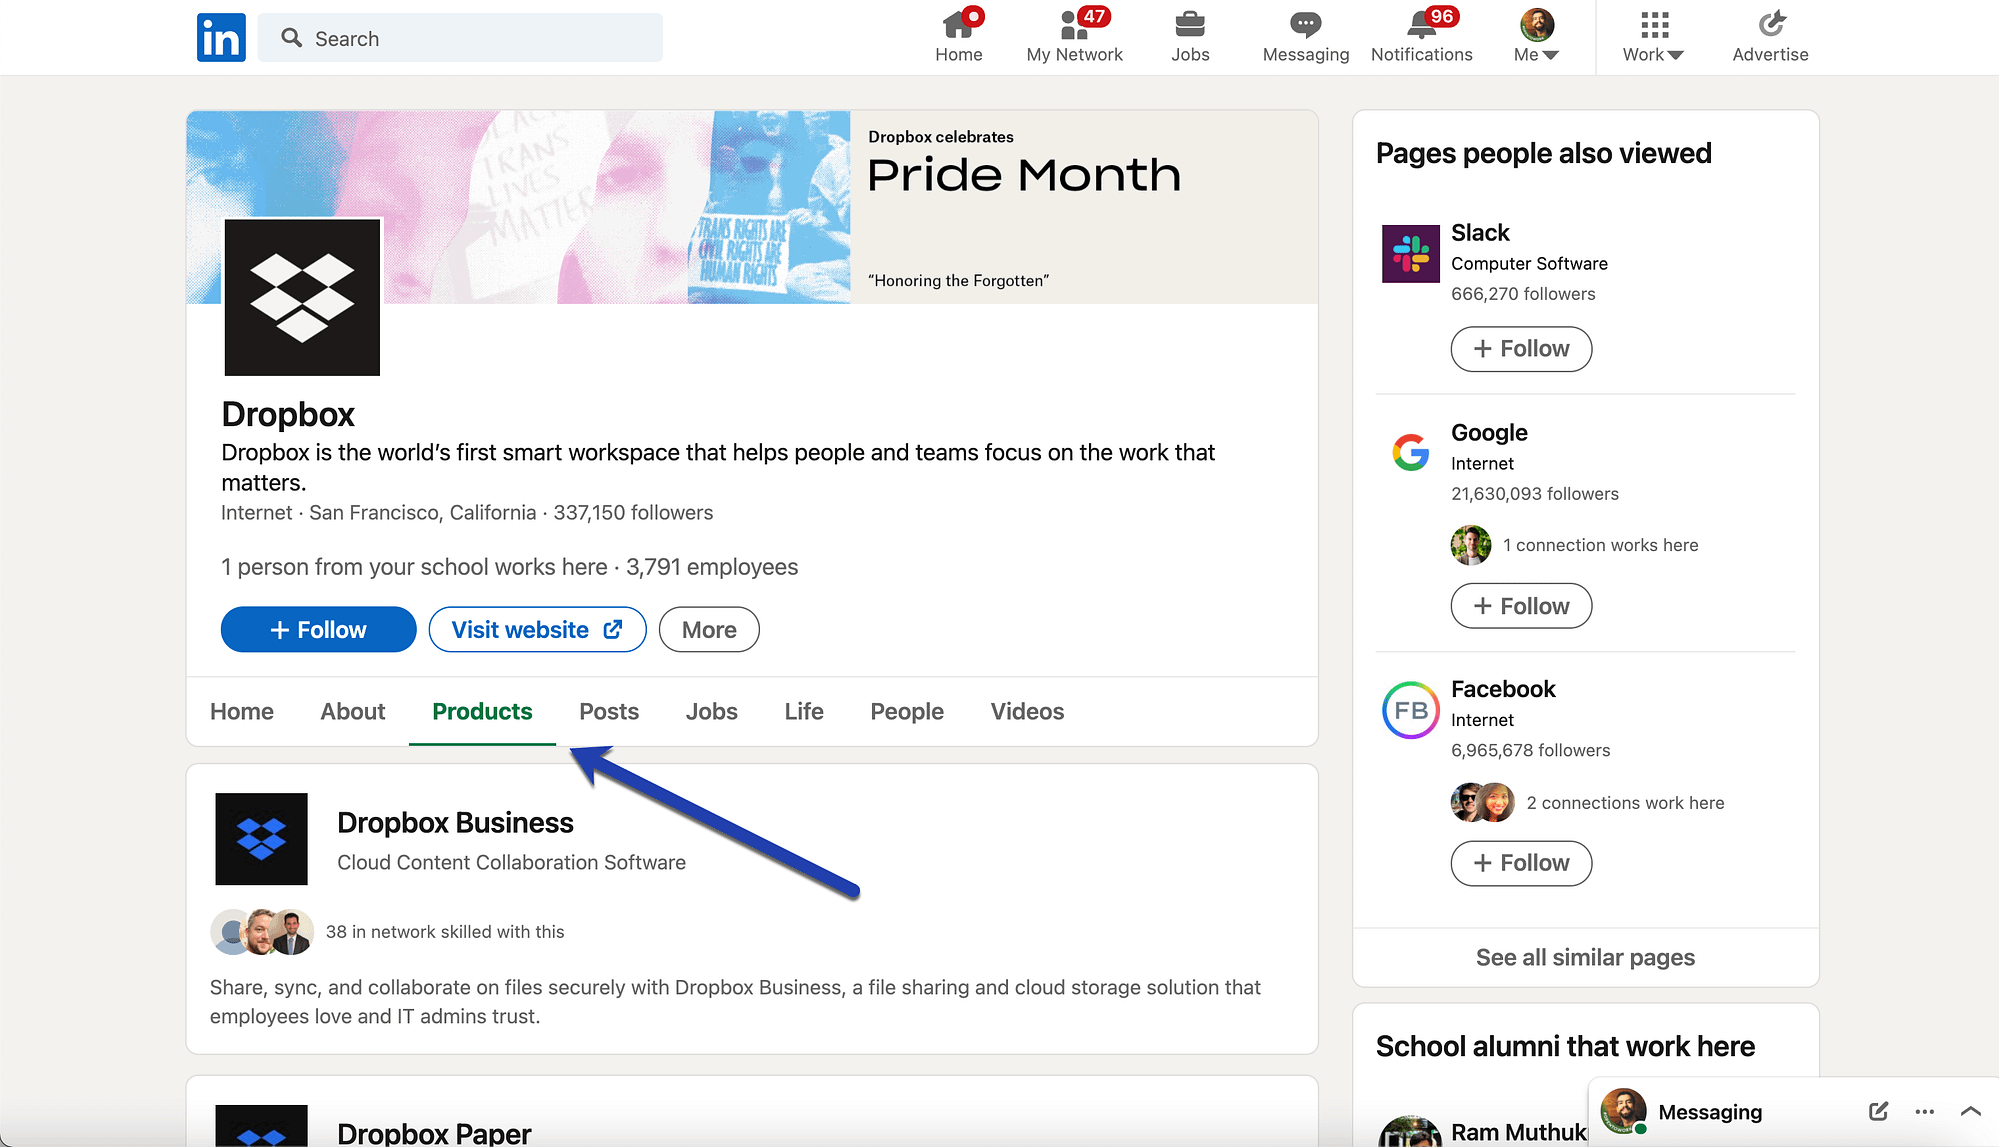
Task: Open the Videos tab
Action: 1027,711
